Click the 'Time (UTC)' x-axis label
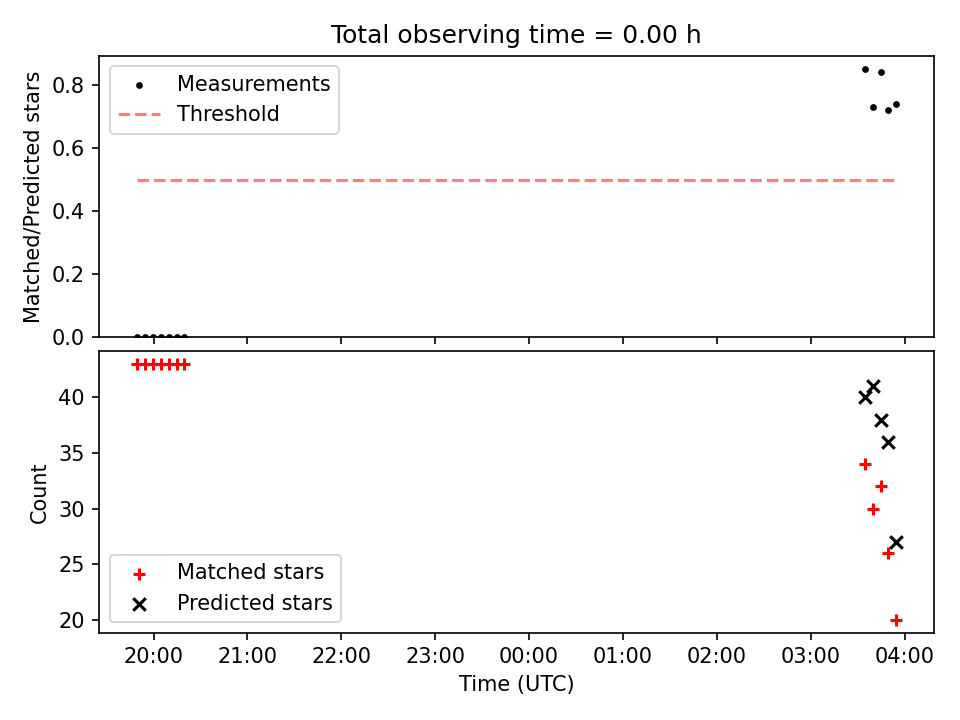960x720 pixels. [x=516, y=684]
